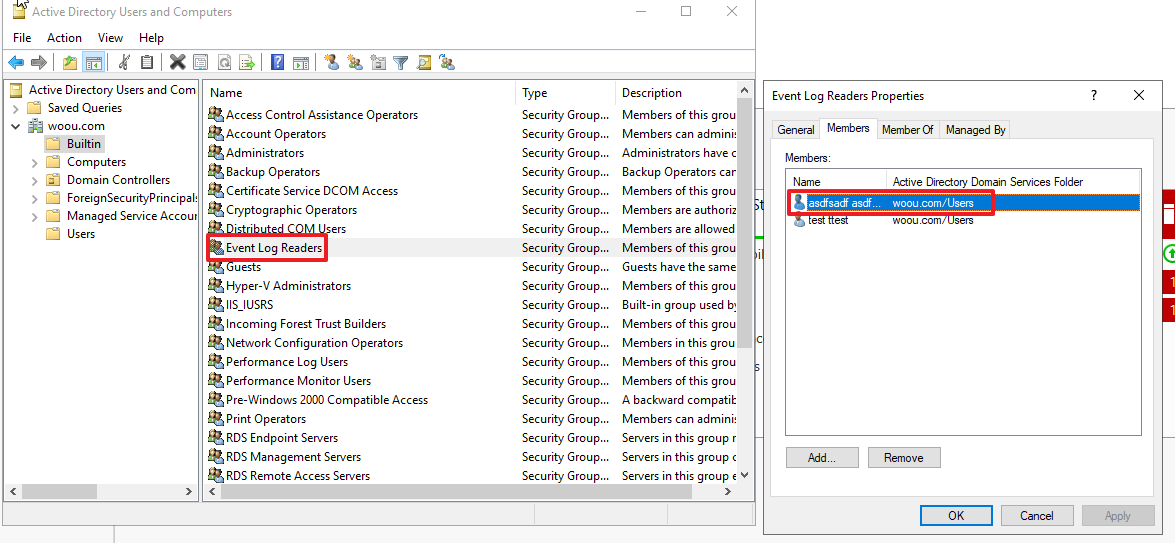Image resolution: width=1175 pixels, height=543 pixels.
Task: Open Help with blue question mark icon
Action: [x=277, y=63]
